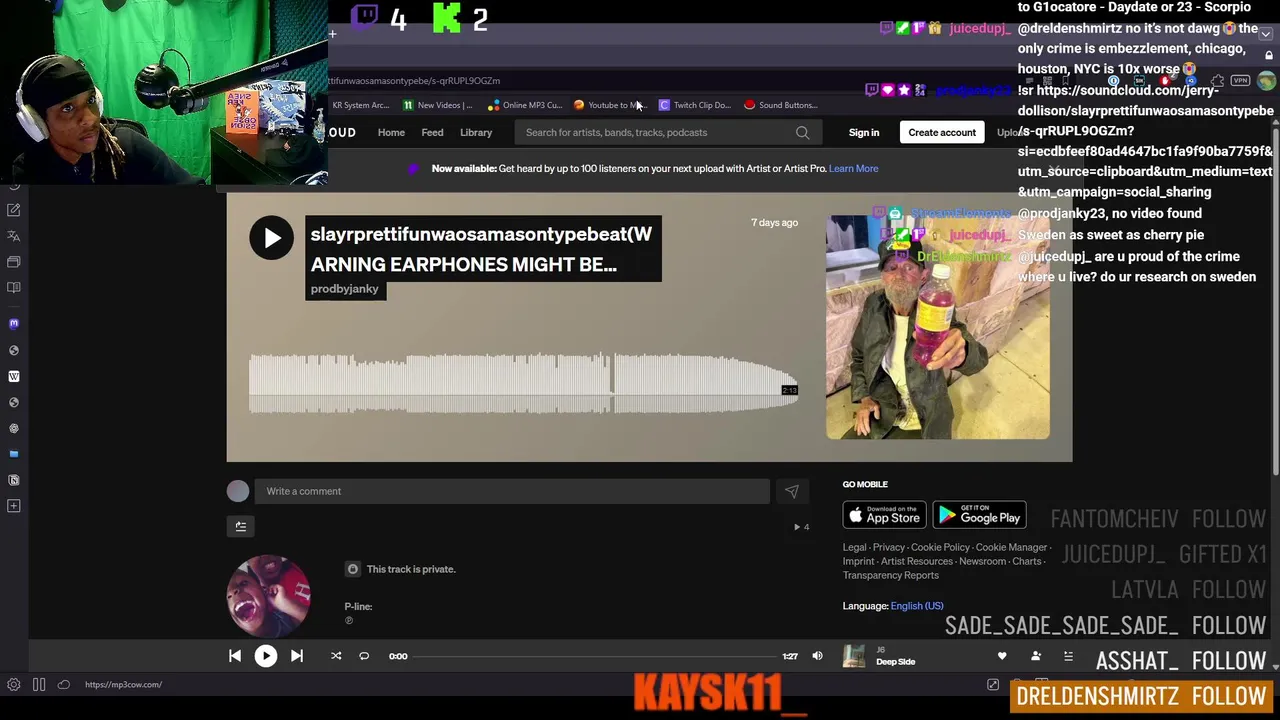The image size is (1280, 720).
Task: Focus the Write a comment field
Action: click(512, 491)
